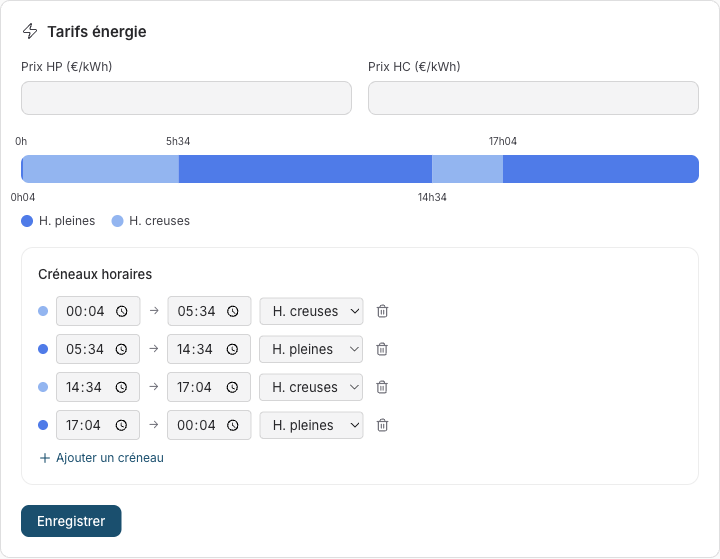Click the plus icon of Ajouter un créneau

tap(45, 458)
